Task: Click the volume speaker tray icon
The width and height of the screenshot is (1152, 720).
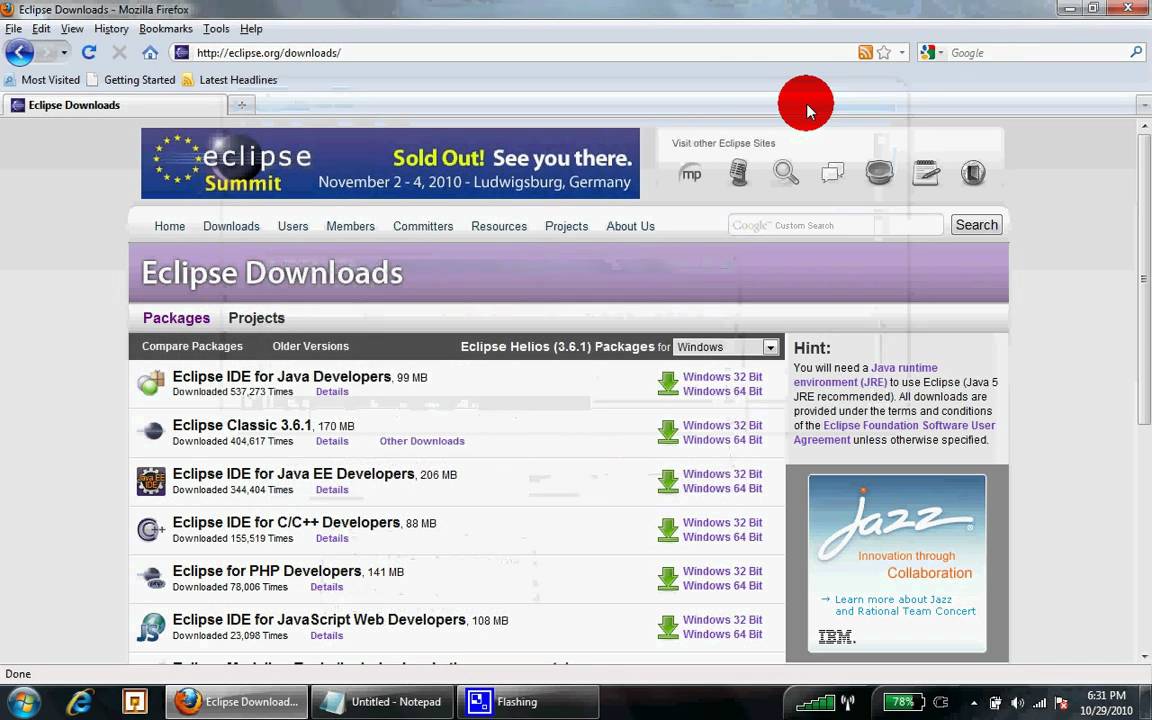Action: click(x=1018, y=702)
